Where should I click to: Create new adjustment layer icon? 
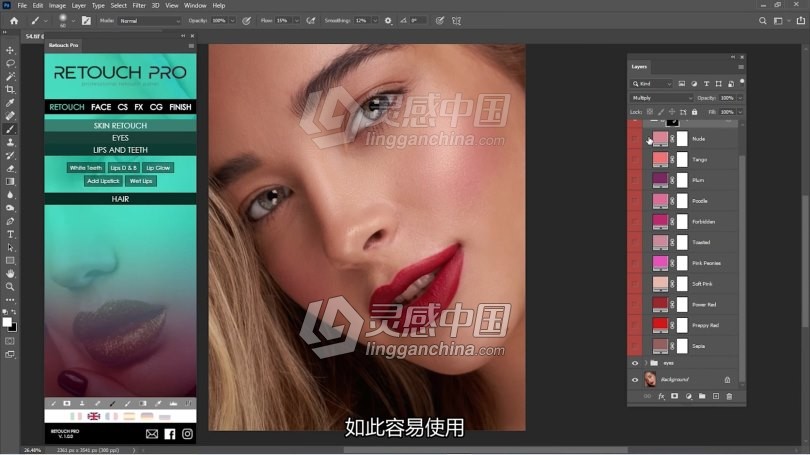(688, 396)
